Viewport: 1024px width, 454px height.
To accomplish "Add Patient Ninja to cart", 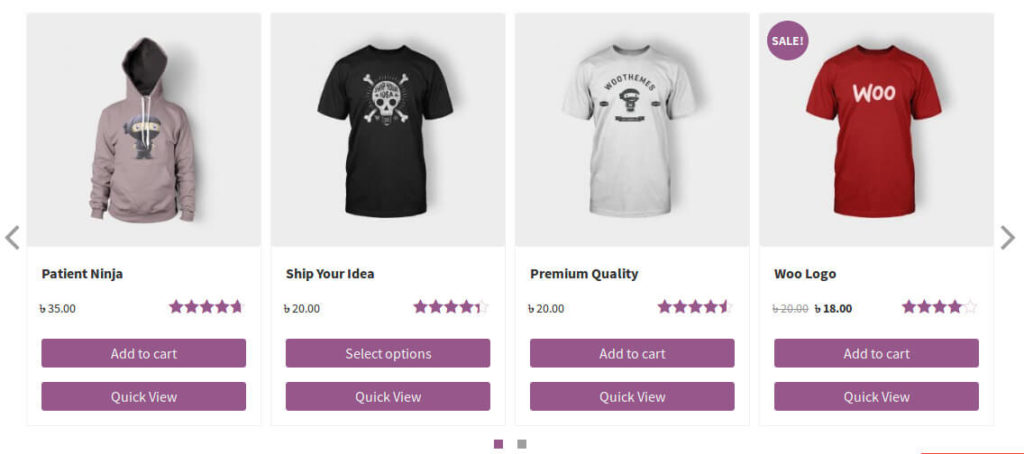I will [x=144, y=353].
